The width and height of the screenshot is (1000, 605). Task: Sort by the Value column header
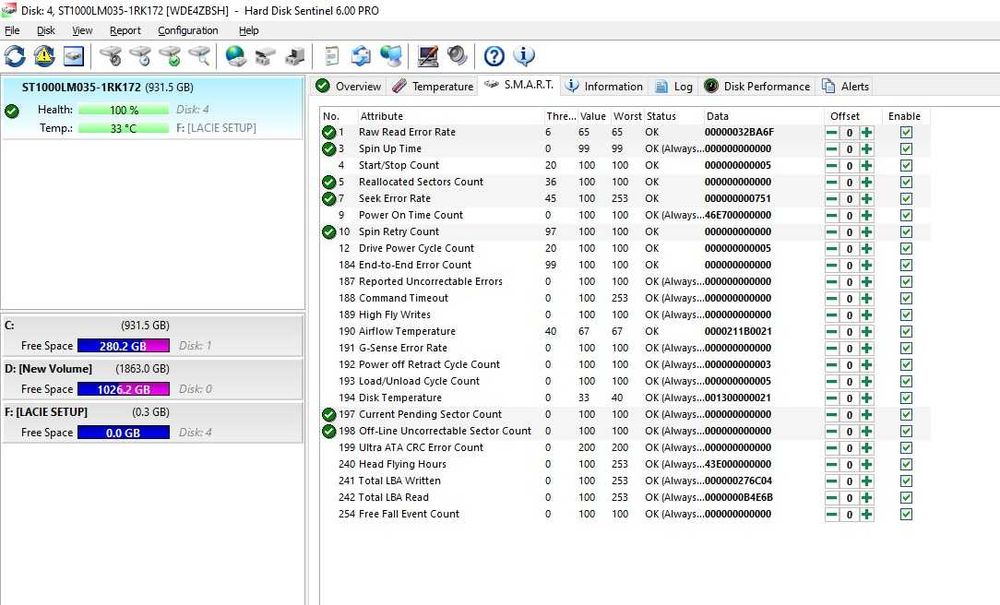click(593, 116)
